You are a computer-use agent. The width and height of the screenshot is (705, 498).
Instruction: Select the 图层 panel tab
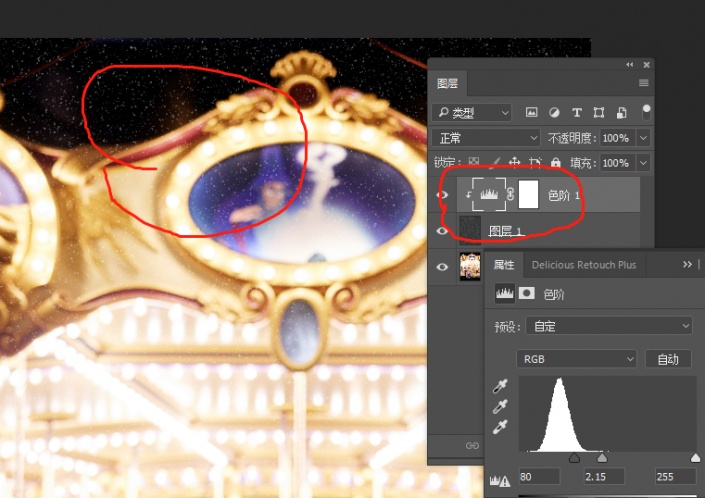[x=447, y=83]
